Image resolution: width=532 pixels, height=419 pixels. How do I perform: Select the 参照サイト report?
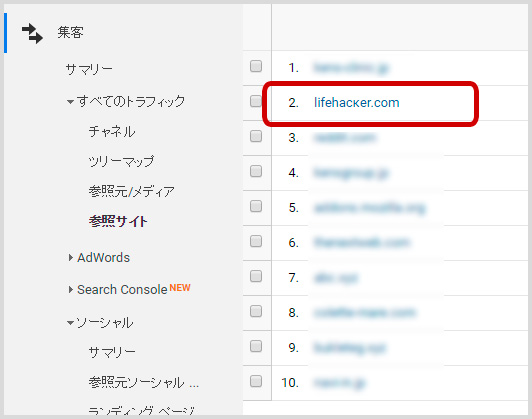tap(118, 221)
